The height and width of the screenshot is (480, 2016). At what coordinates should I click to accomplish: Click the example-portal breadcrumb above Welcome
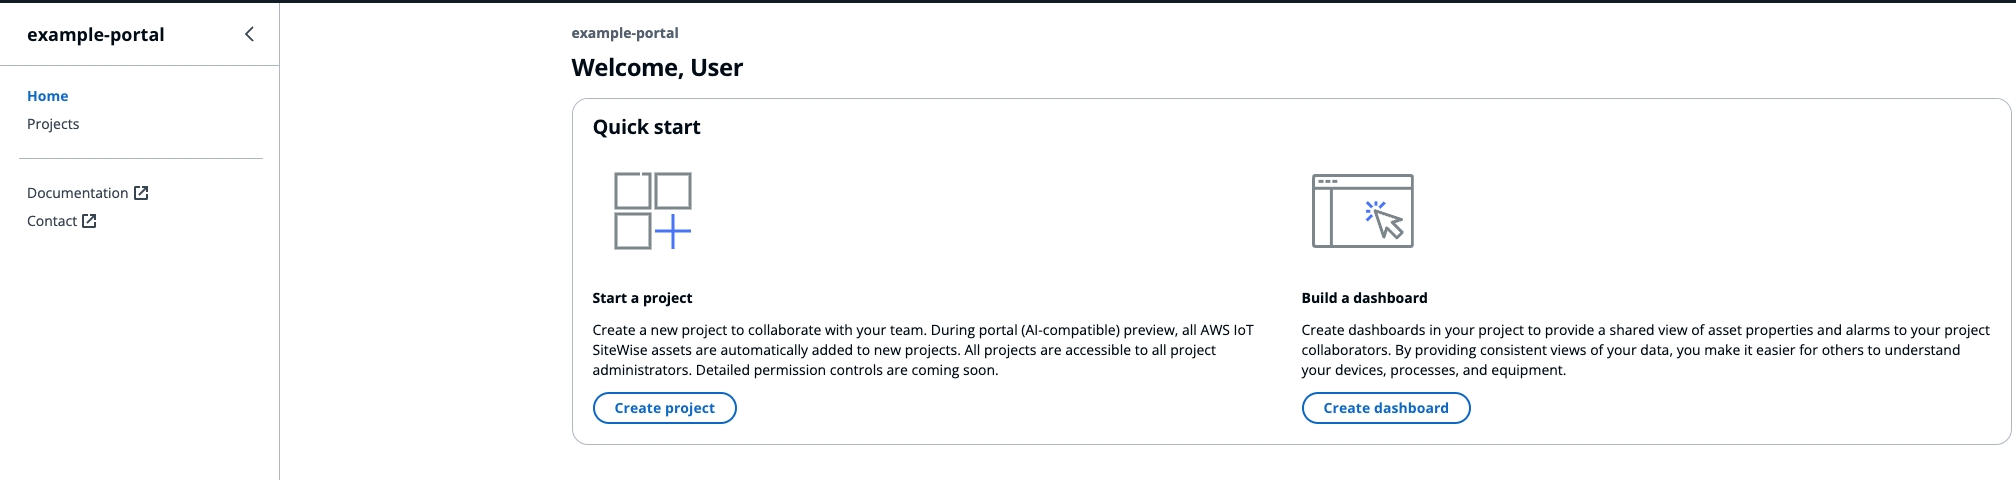[624, 33]
